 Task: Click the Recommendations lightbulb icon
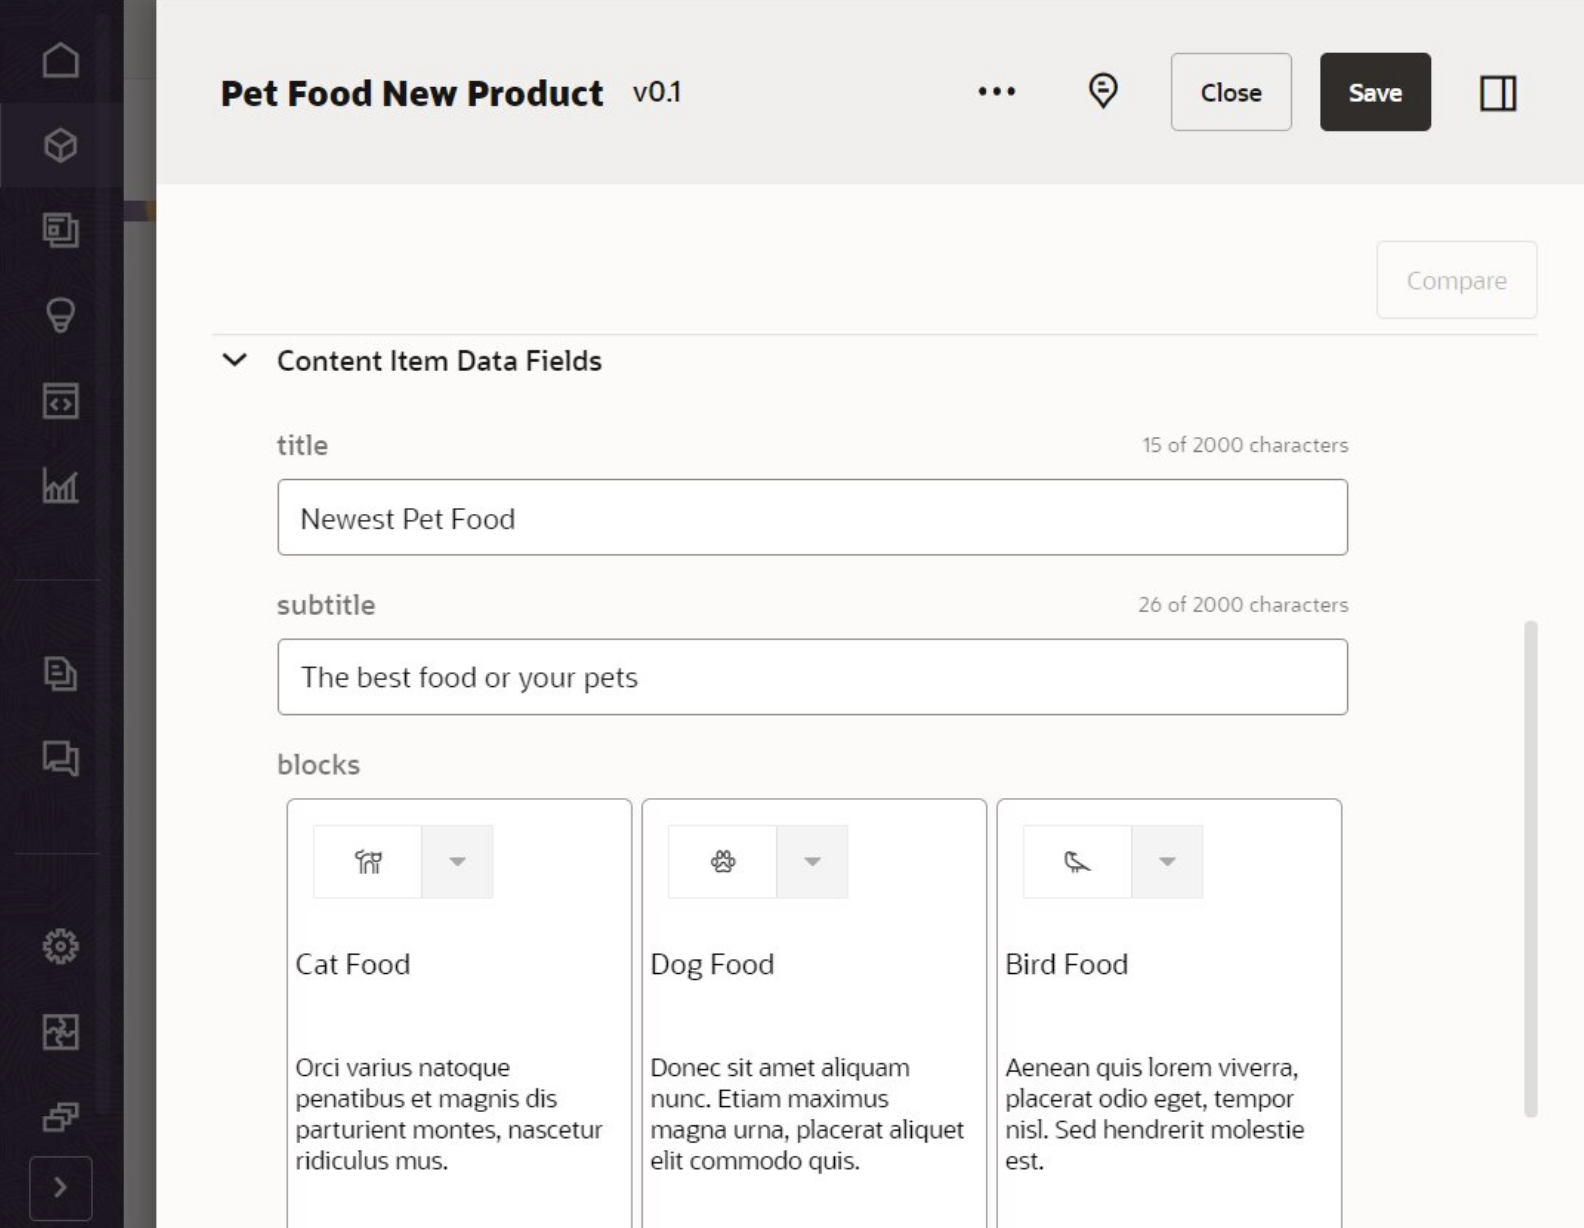(x=61, y=315)
